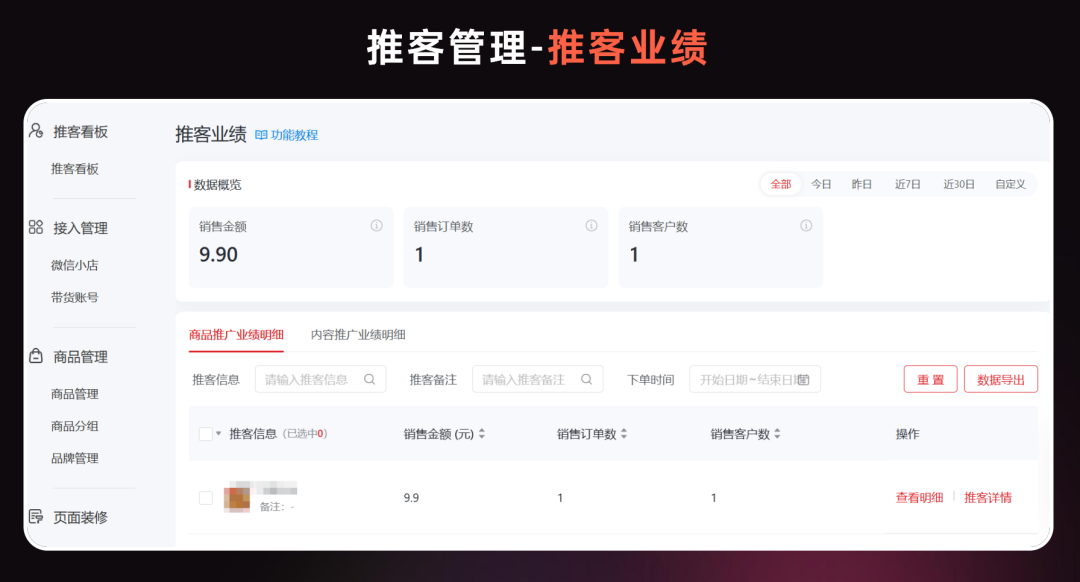Select the 今日 time filter
Screen dimensions: 1080x582
820,184
